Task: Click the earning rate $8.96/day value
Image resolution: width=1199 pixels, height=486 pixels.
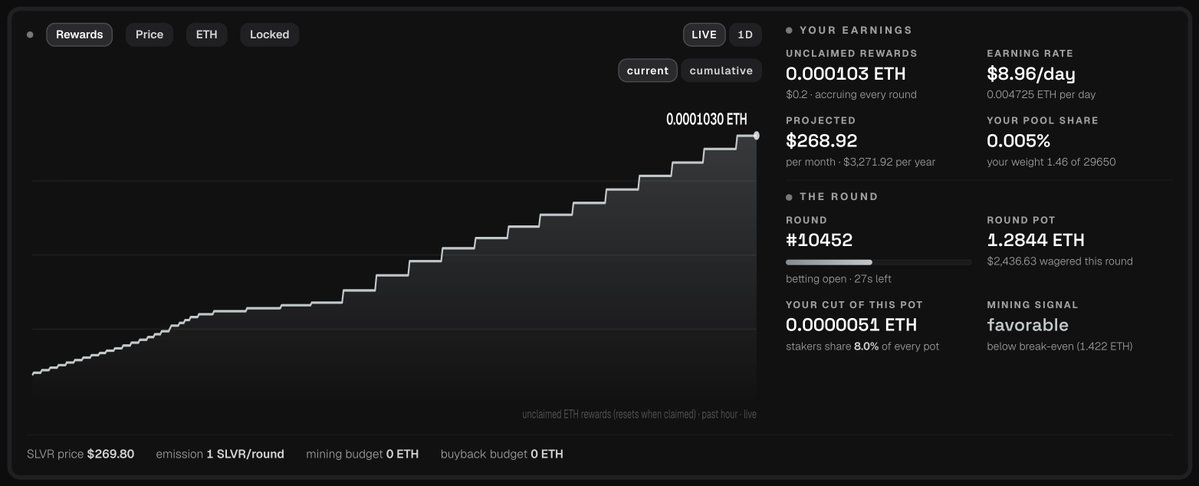Action: 1031,74
